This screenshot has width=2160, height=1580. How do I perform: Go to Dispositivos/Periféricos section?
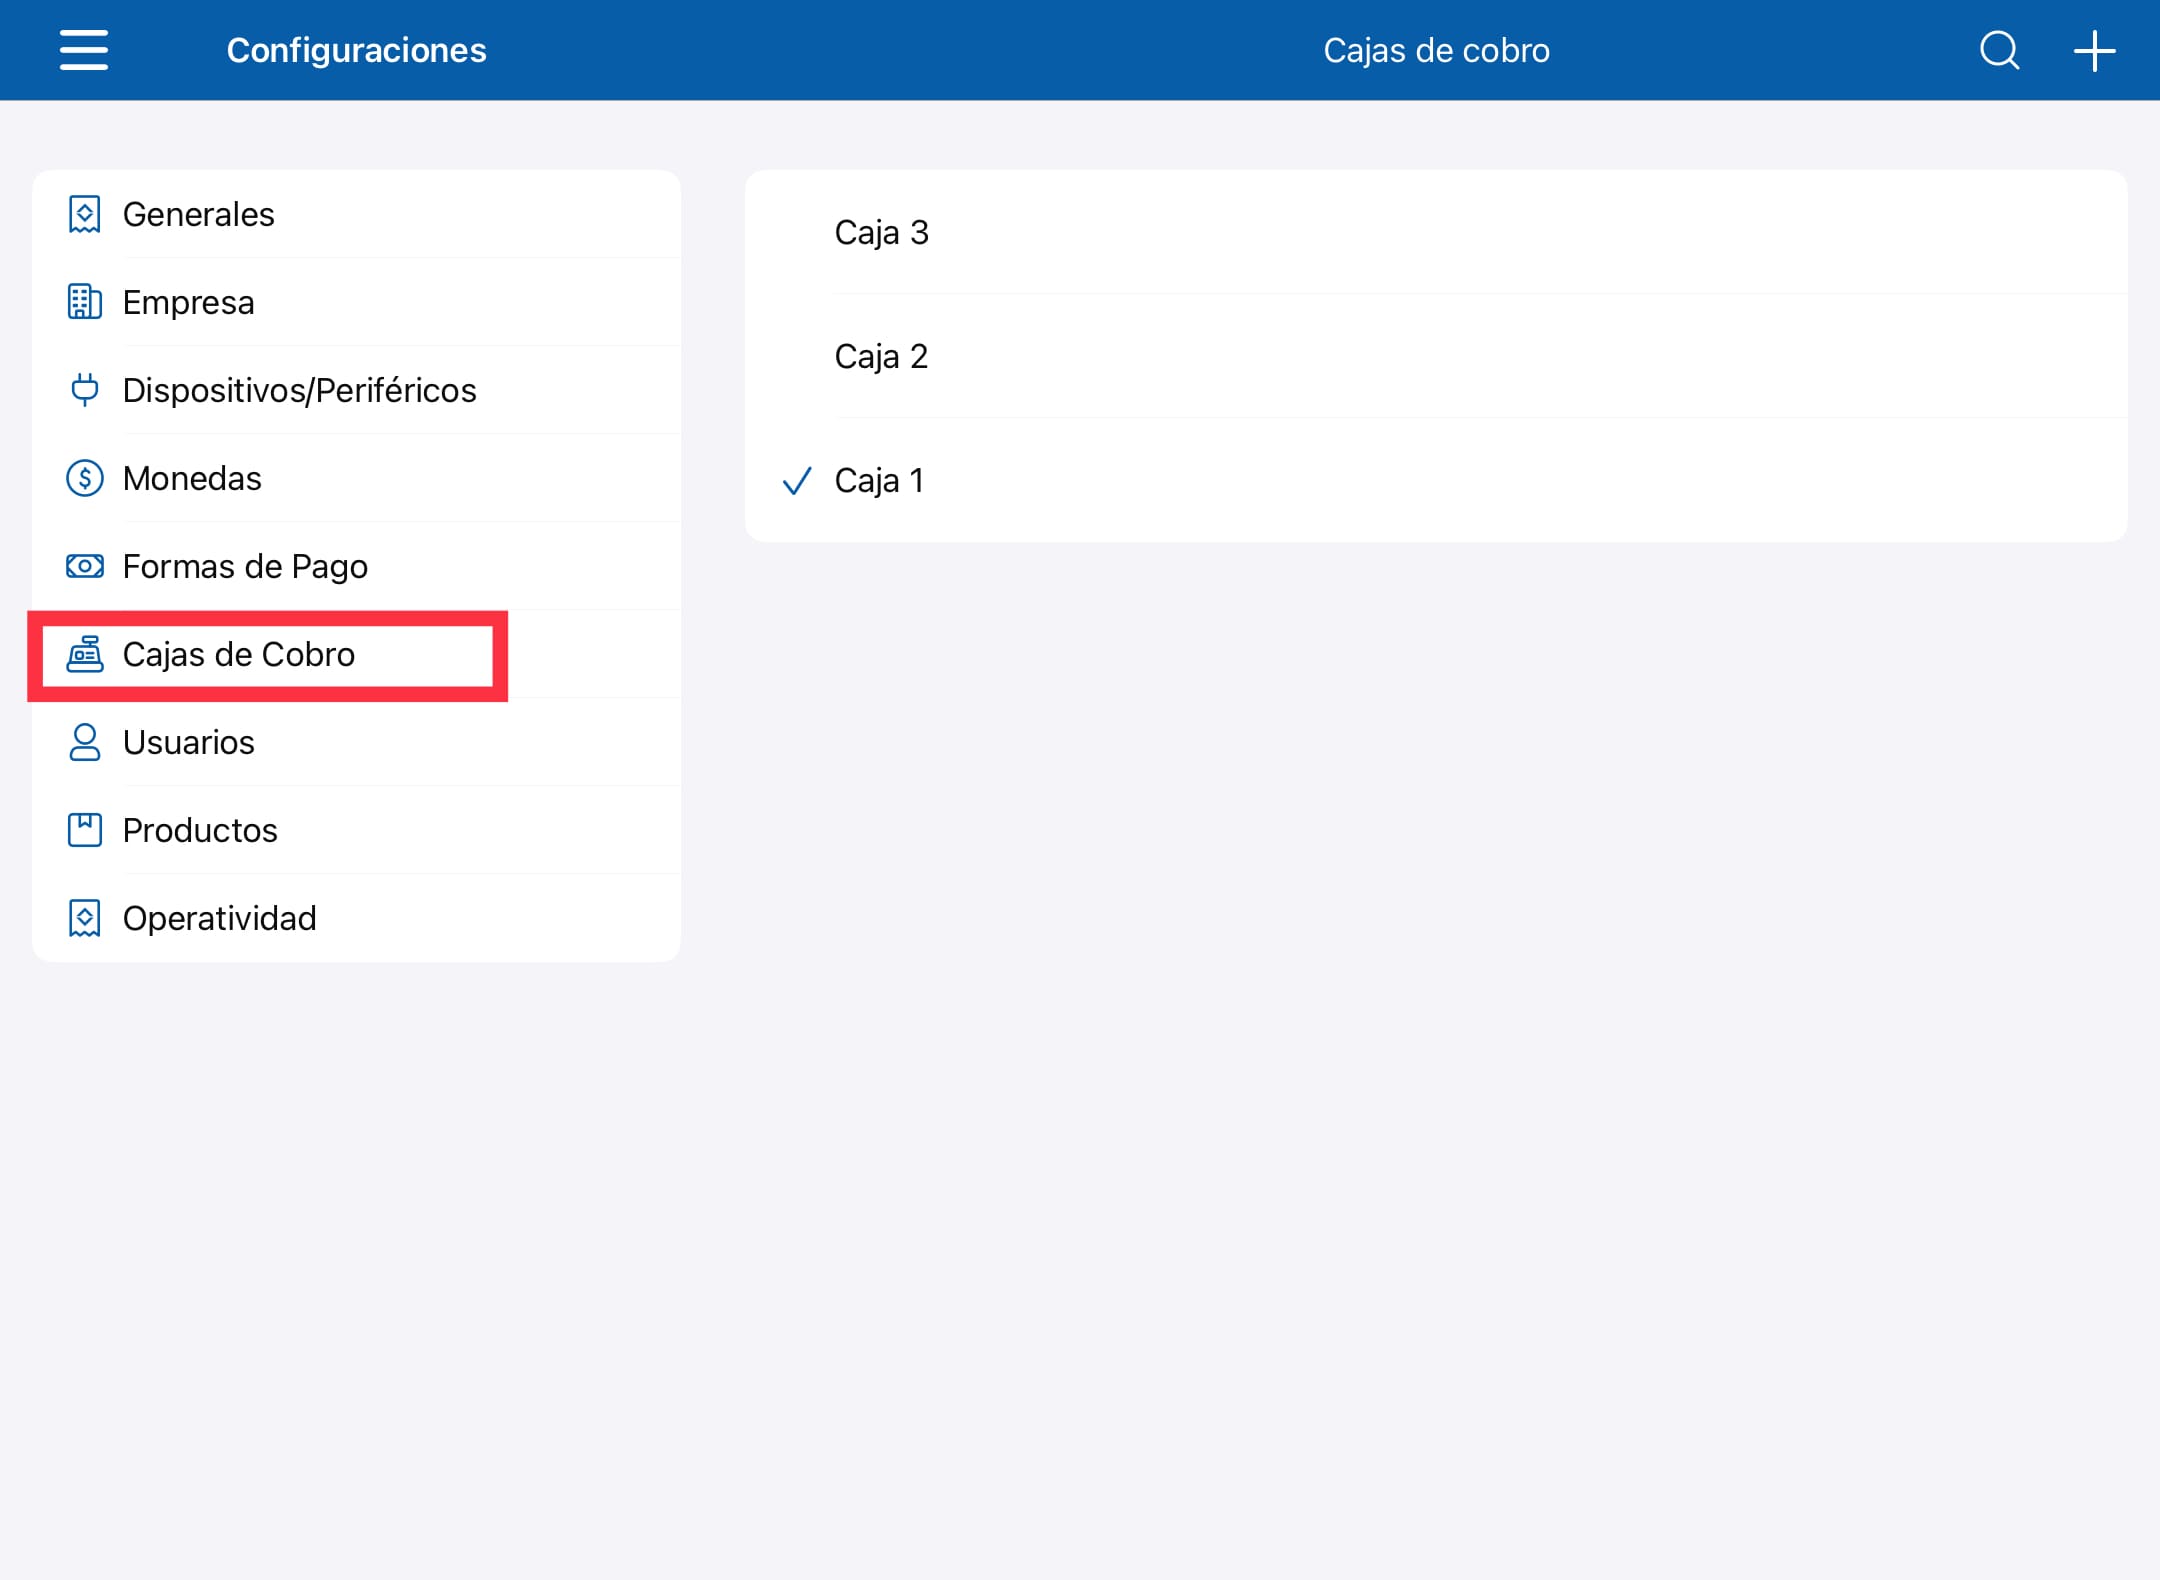pos(357,390)
